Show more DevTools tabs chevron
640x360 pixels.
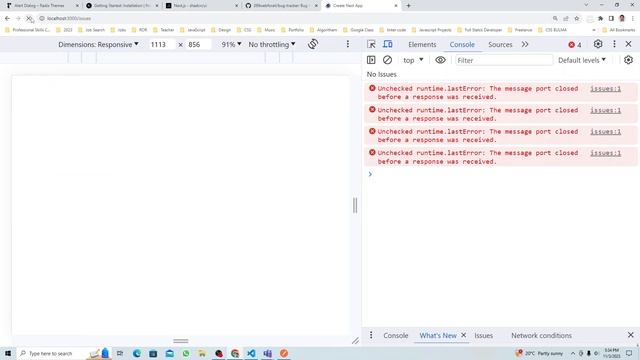(x=525, y=44)
